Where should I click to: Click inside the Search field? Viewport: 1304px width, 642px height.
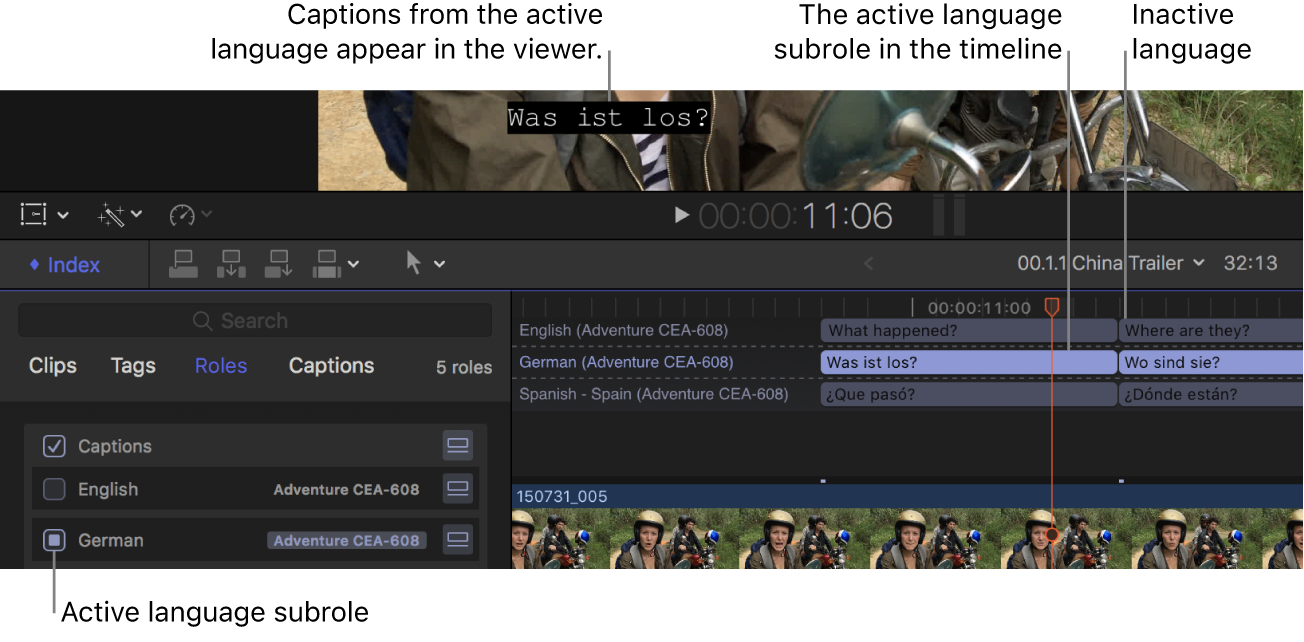click(x=254, y=320)
